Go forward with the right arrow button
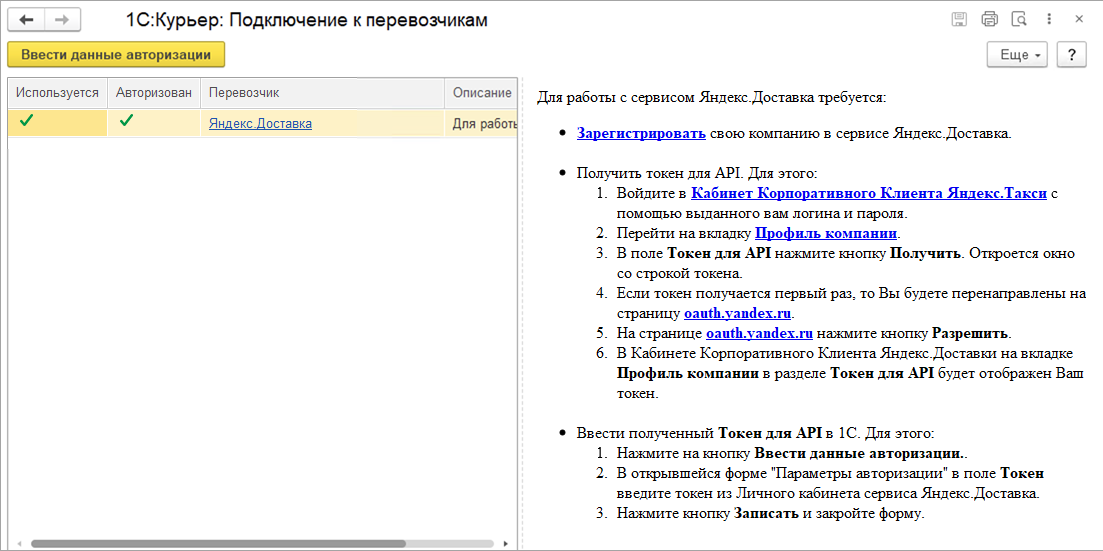Image resolution: width=1103 pixels, height=551 pixels. [x=63, y=20]
